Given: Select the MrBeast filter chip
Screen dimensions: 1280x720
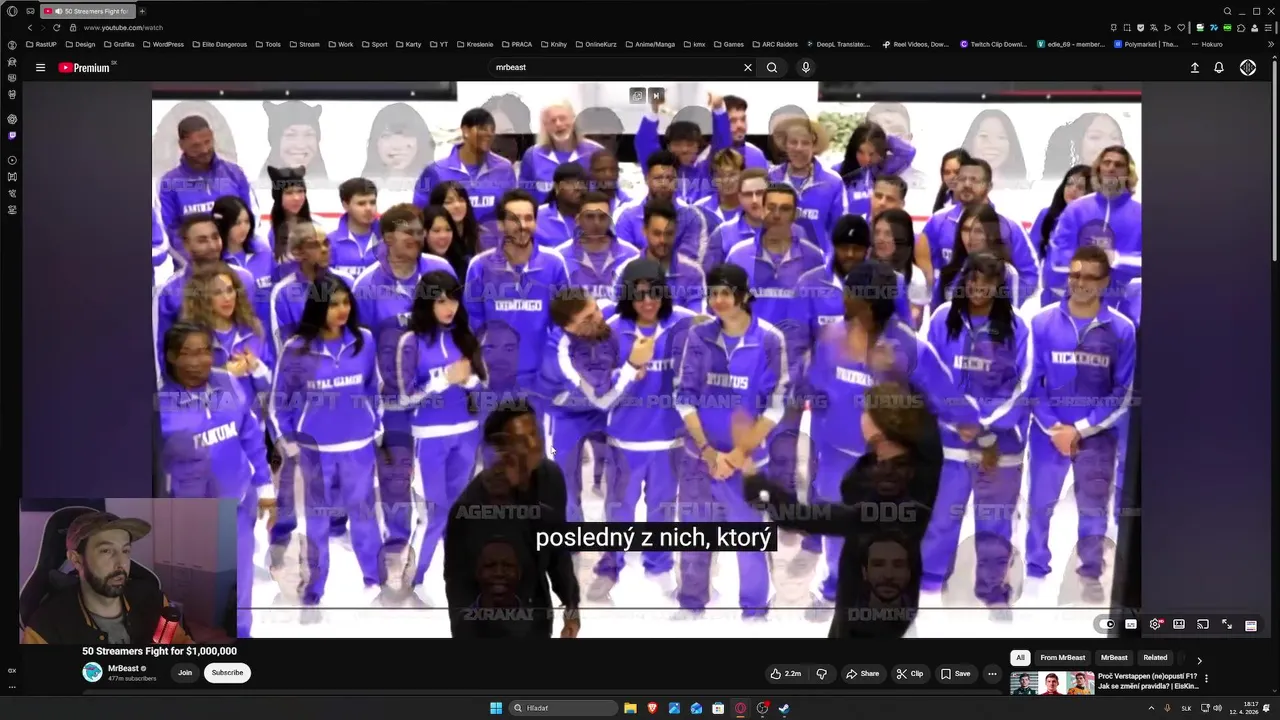Looking at the screenshot, I should pyautogui.click(x=1114, y=658).
